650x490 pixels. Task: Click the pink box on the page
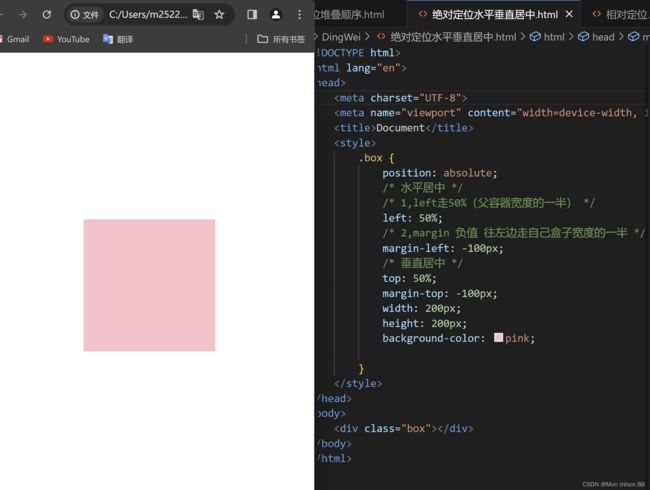tap(149, 285)
